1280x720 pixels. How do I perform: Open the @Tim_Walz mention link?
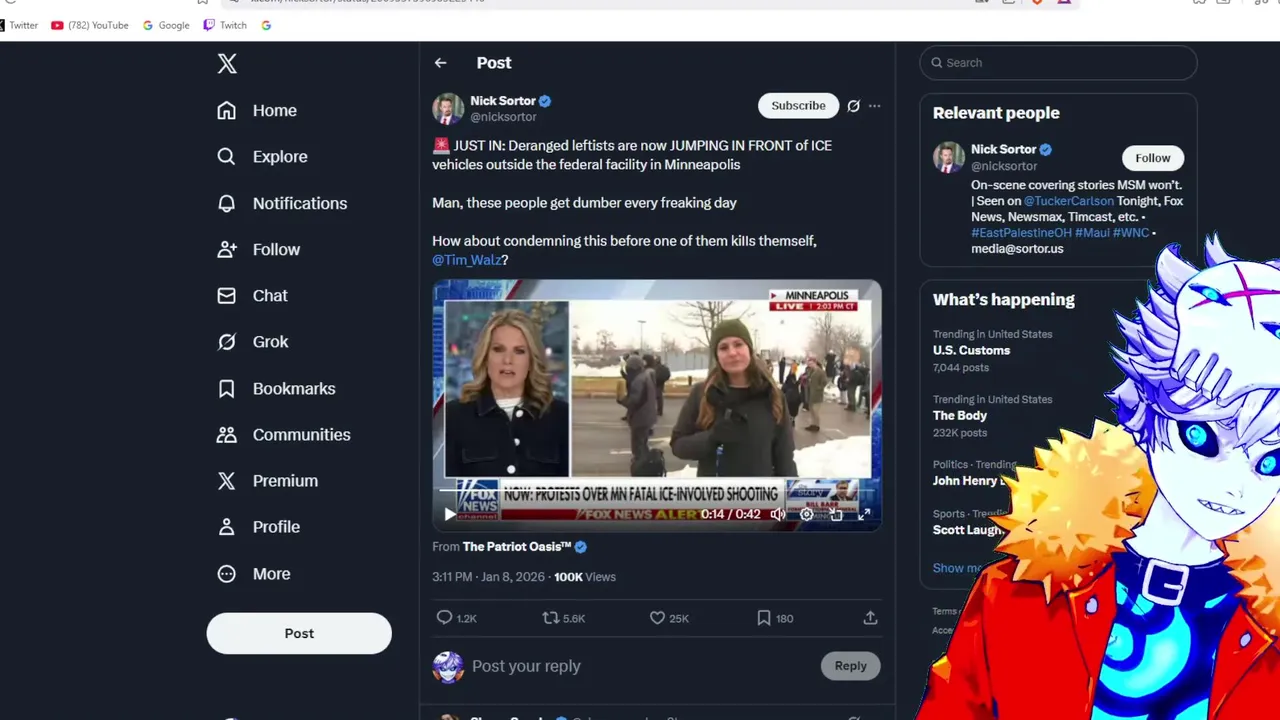pos(466,260)
